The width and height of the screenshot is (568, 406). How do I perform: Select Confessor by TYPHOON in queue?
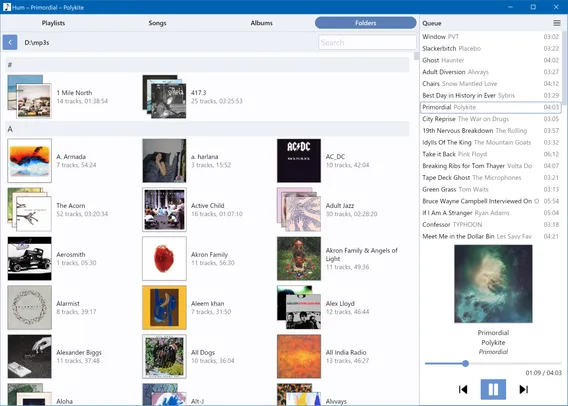click(490, 225)
